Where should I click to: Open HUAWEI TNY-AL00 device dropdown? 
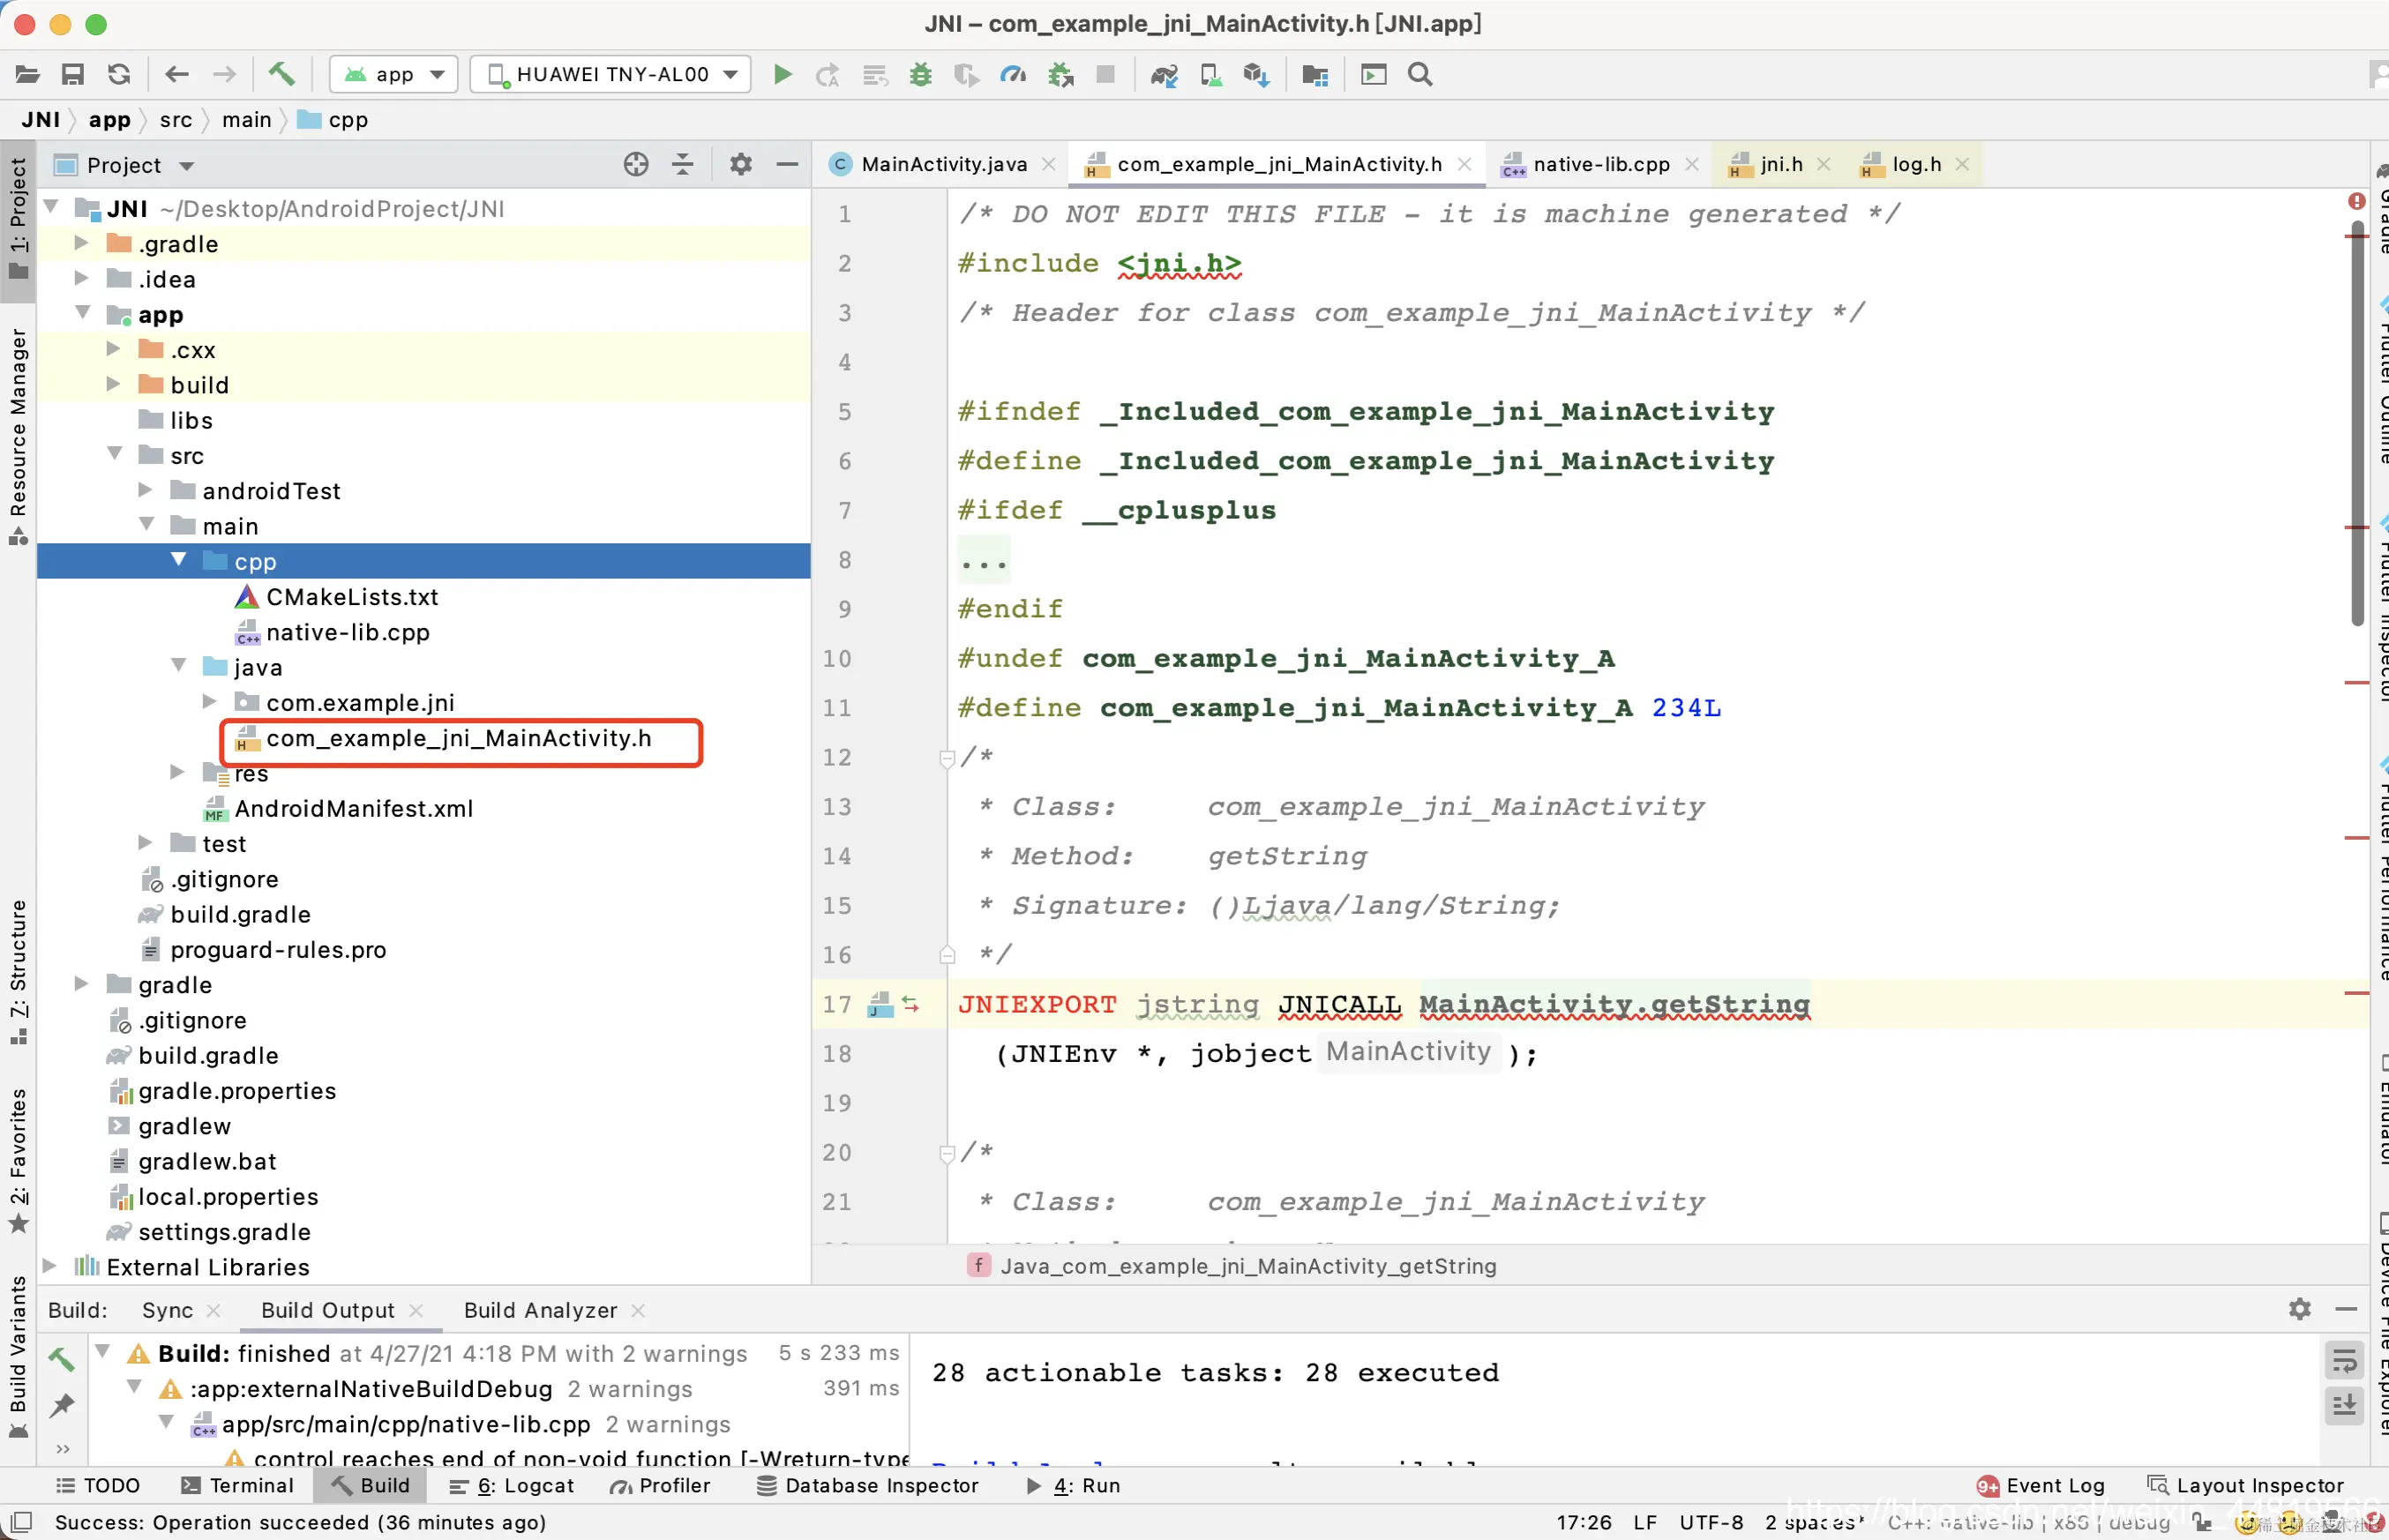click(x=612, y=74)
